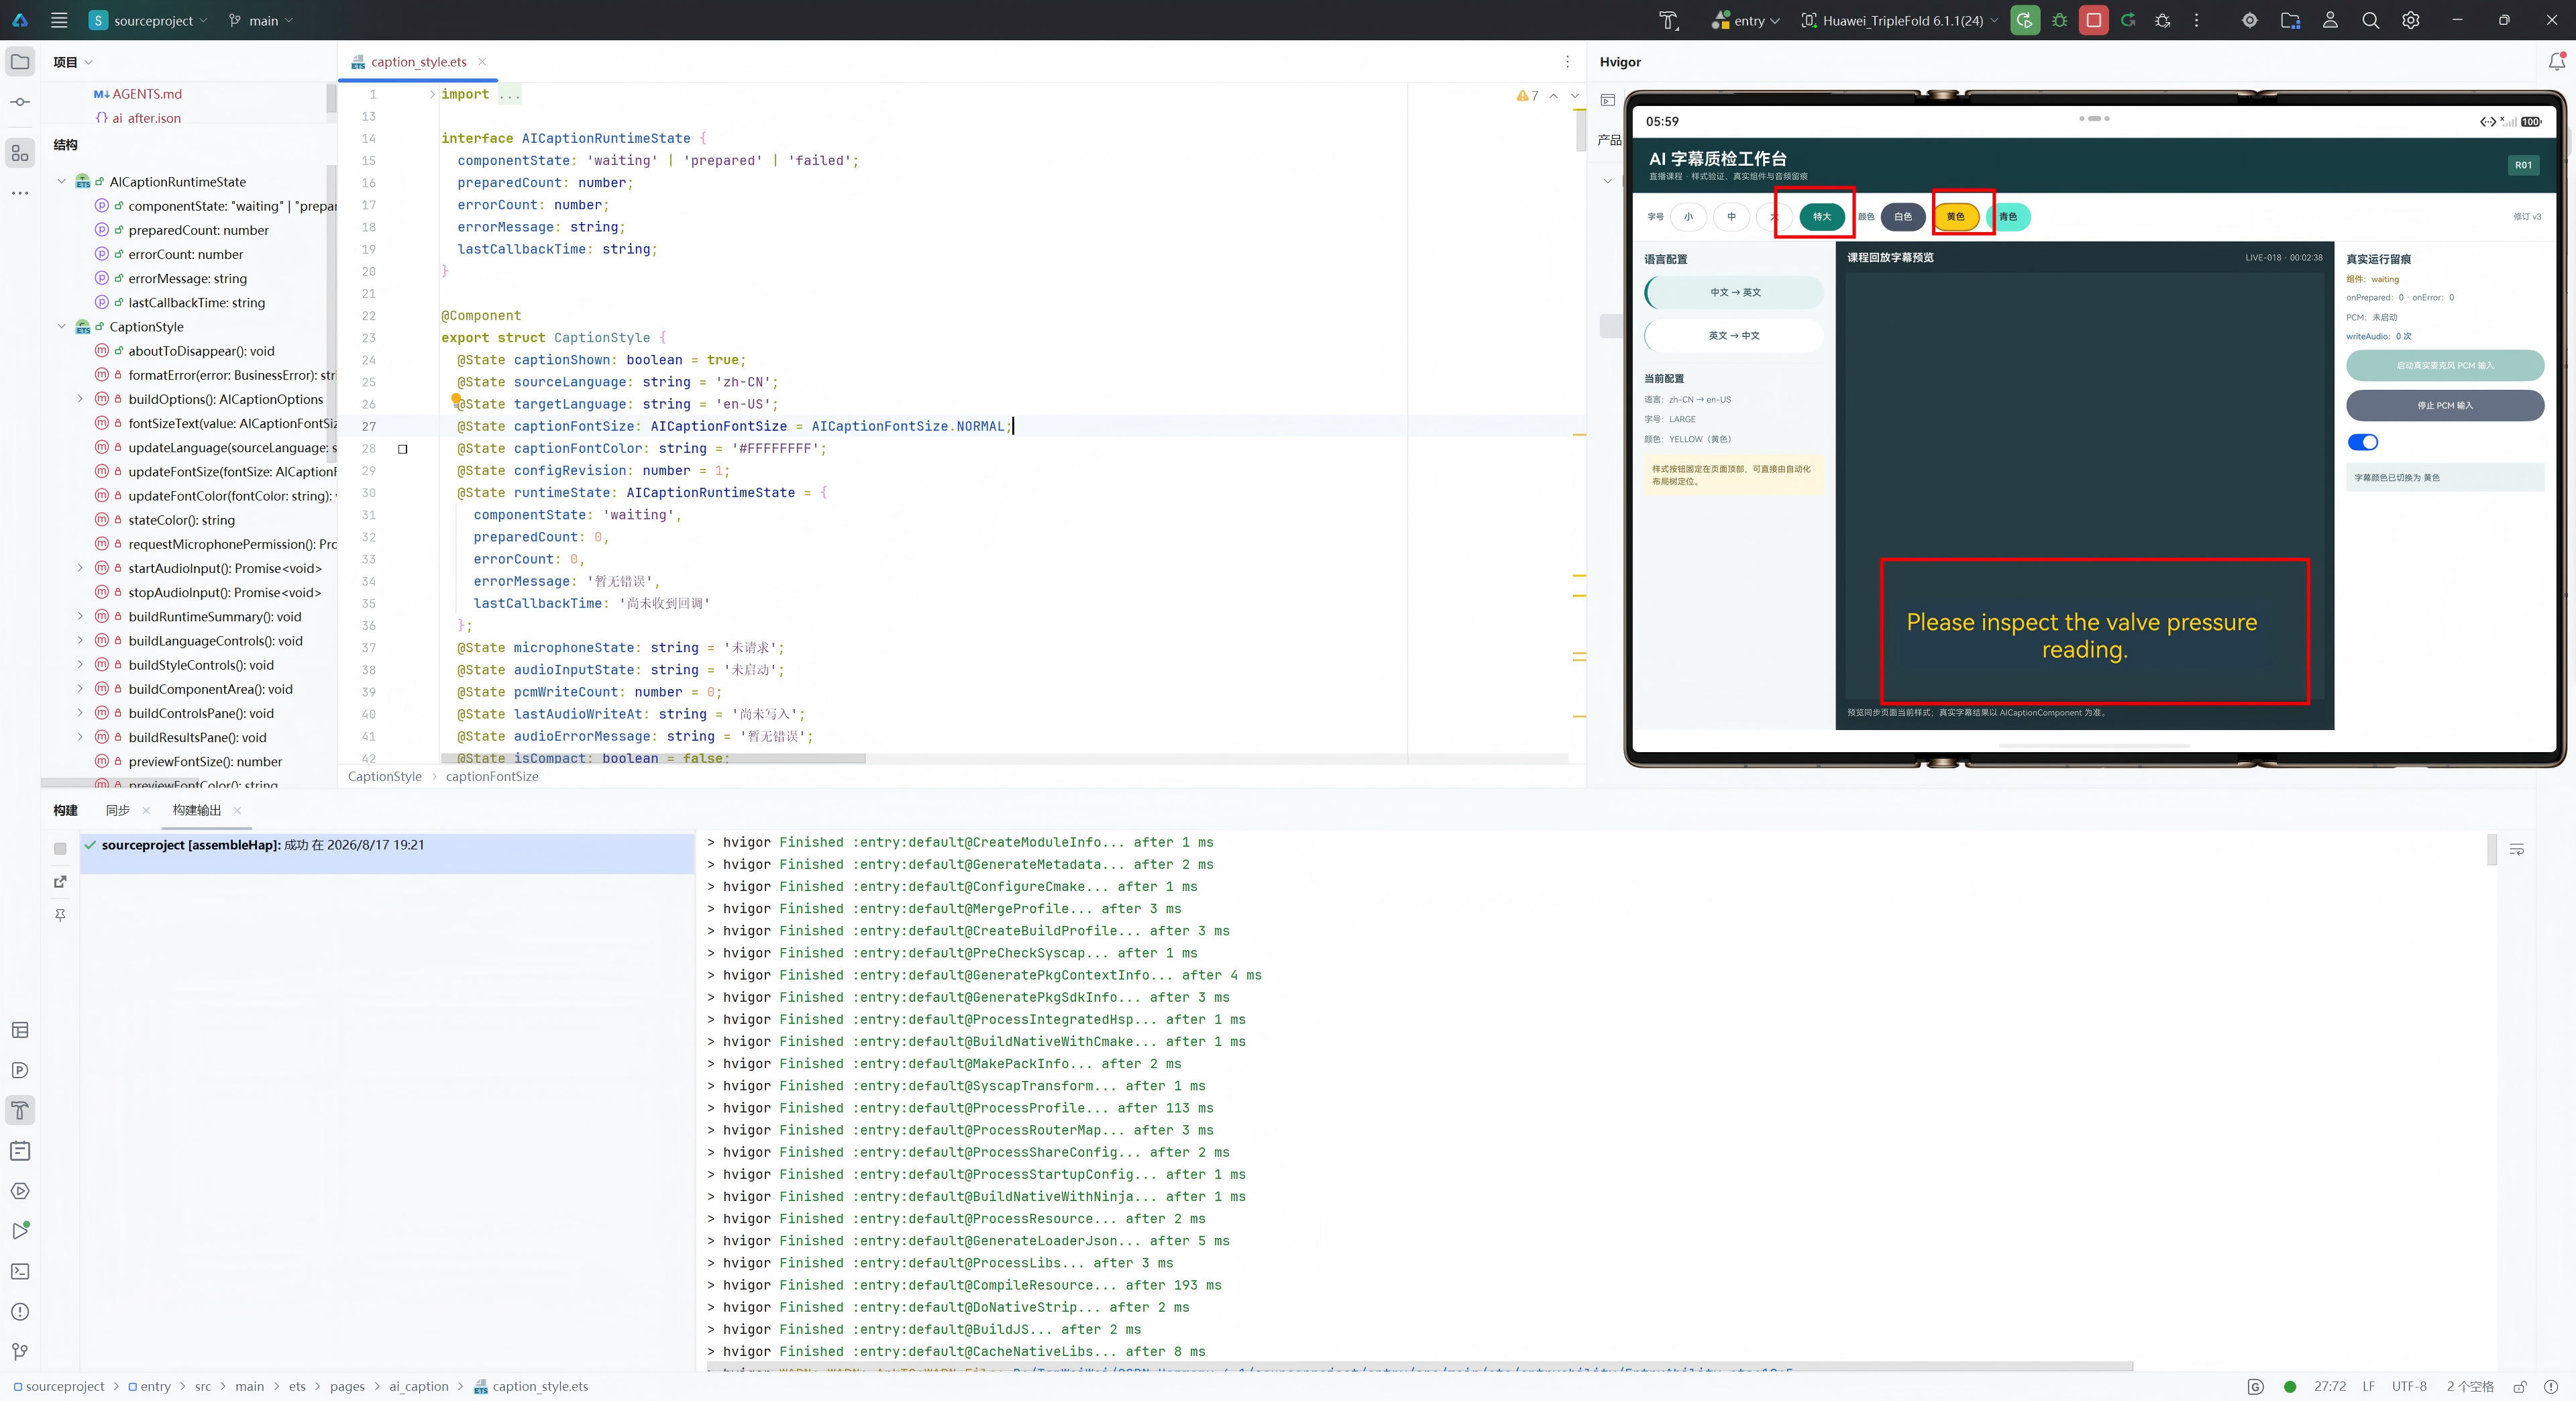Viewport: 2576px width, 1401px height.
Task: Expand folded import block on line 1
Action: [x=432, y=94]
